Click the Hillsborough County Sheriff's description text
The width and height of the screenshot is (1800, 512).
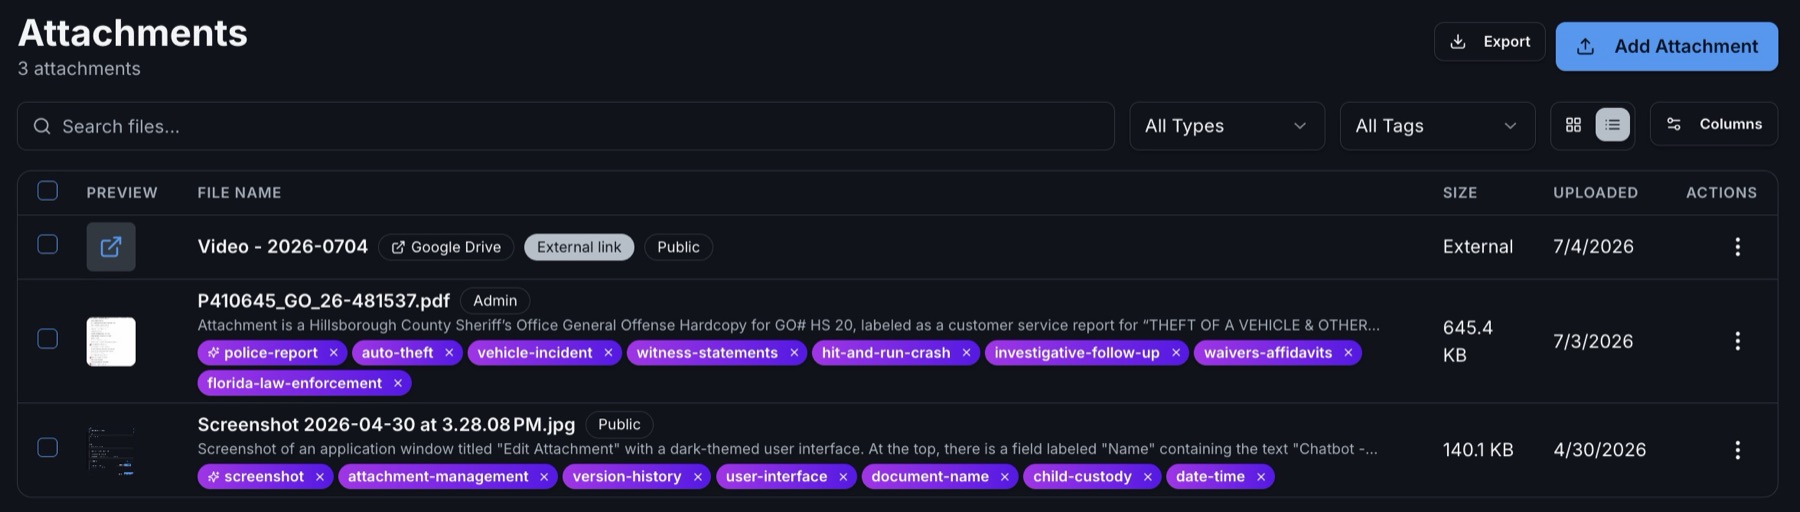(788, 325)
